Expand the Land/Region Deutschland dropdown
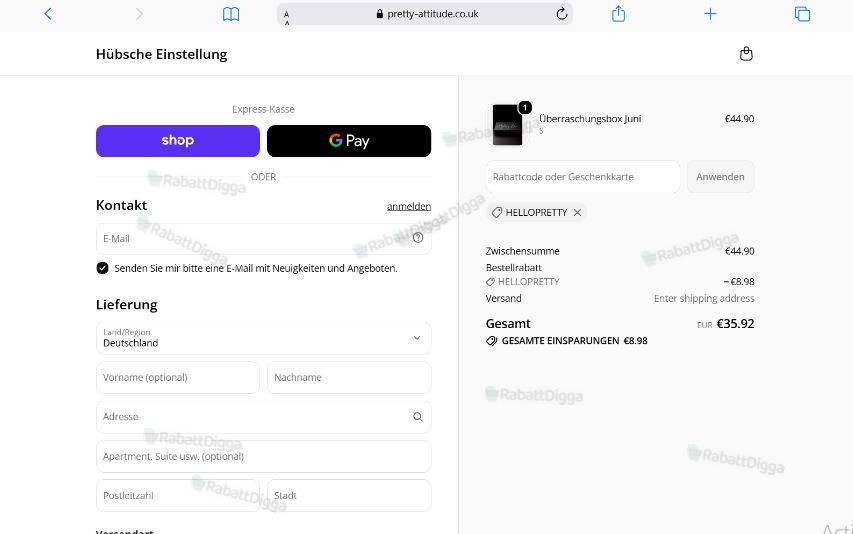853x534 pixels. [264, 338]
